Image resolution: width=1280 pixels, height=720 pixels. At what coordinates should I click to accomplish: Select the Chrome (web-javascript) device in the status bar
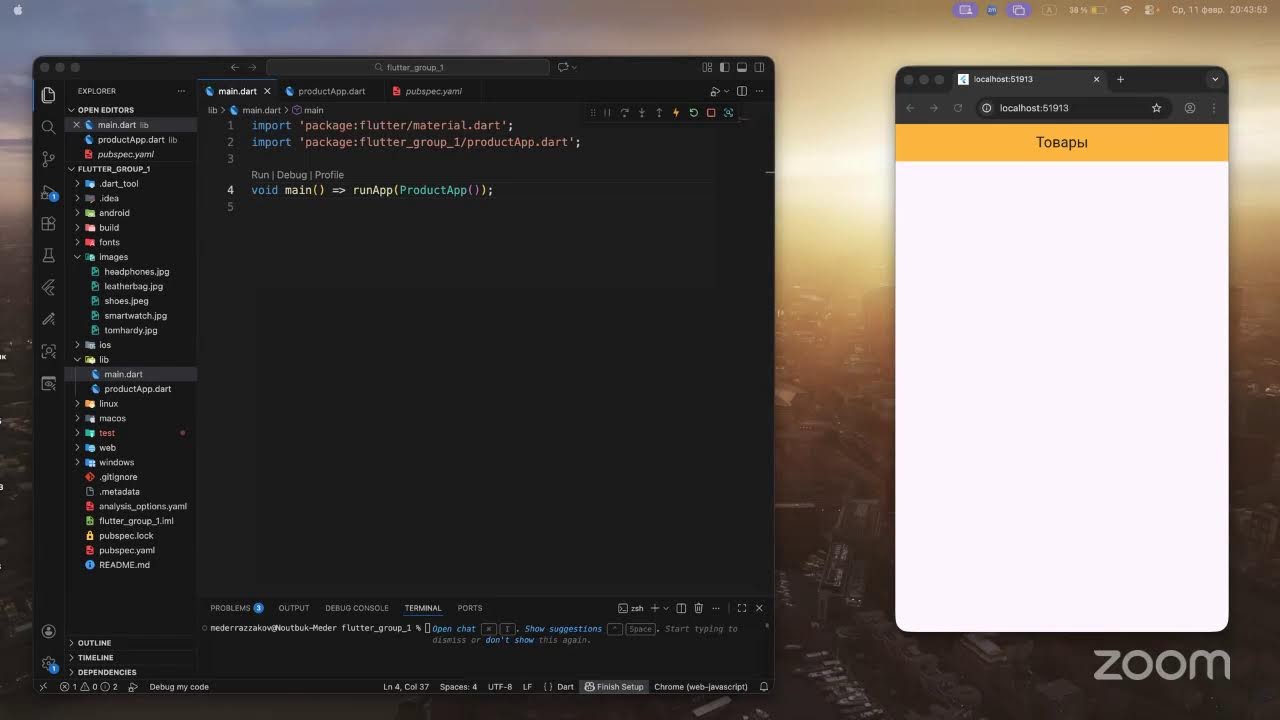(x=701, y=687)
